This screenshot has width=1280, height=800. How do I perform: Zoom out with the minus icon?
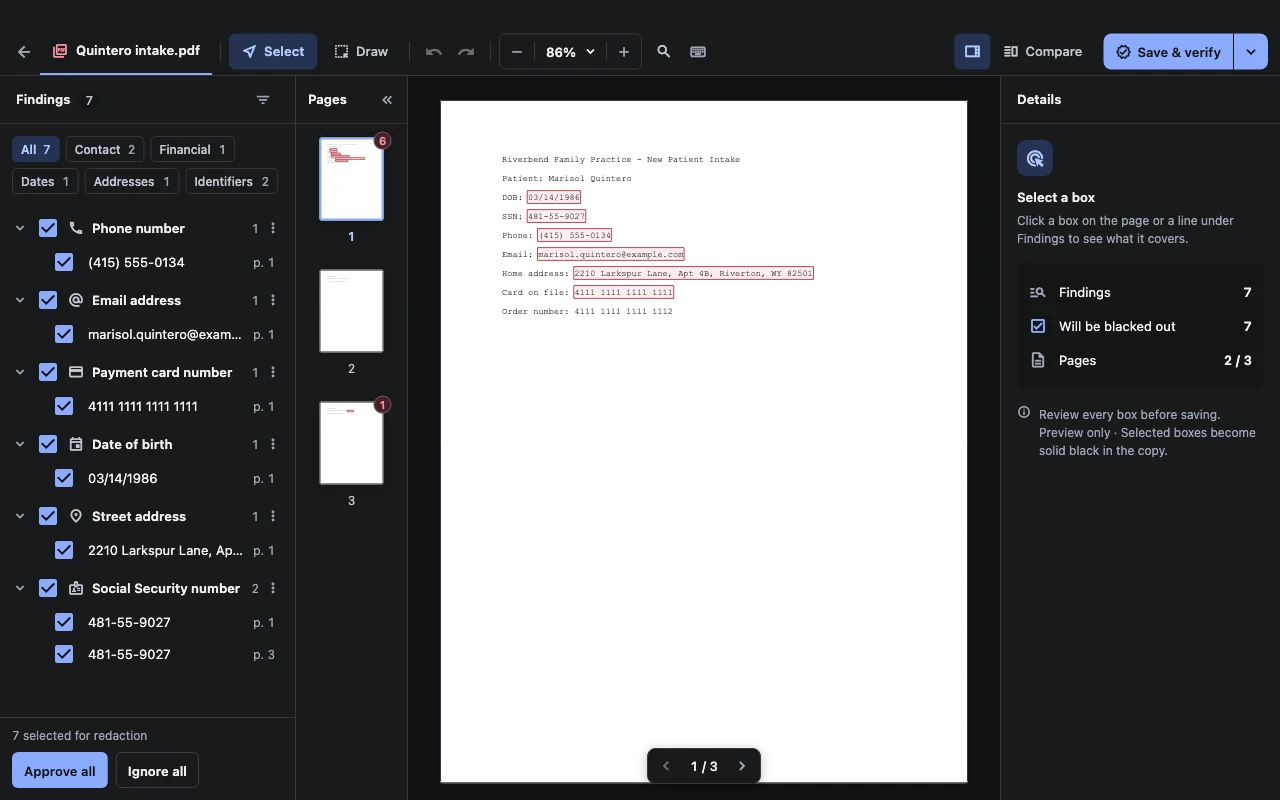(x=517, y=52)
